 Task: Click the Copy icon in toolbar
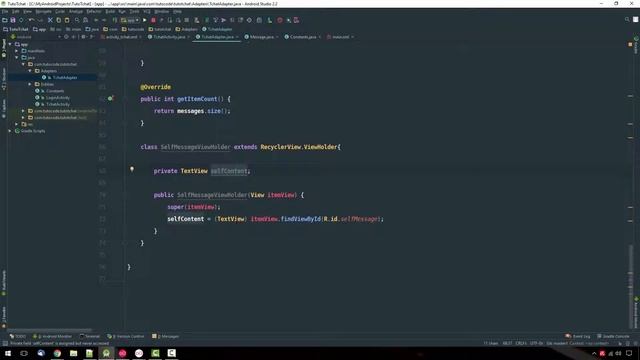coord(58,20)
